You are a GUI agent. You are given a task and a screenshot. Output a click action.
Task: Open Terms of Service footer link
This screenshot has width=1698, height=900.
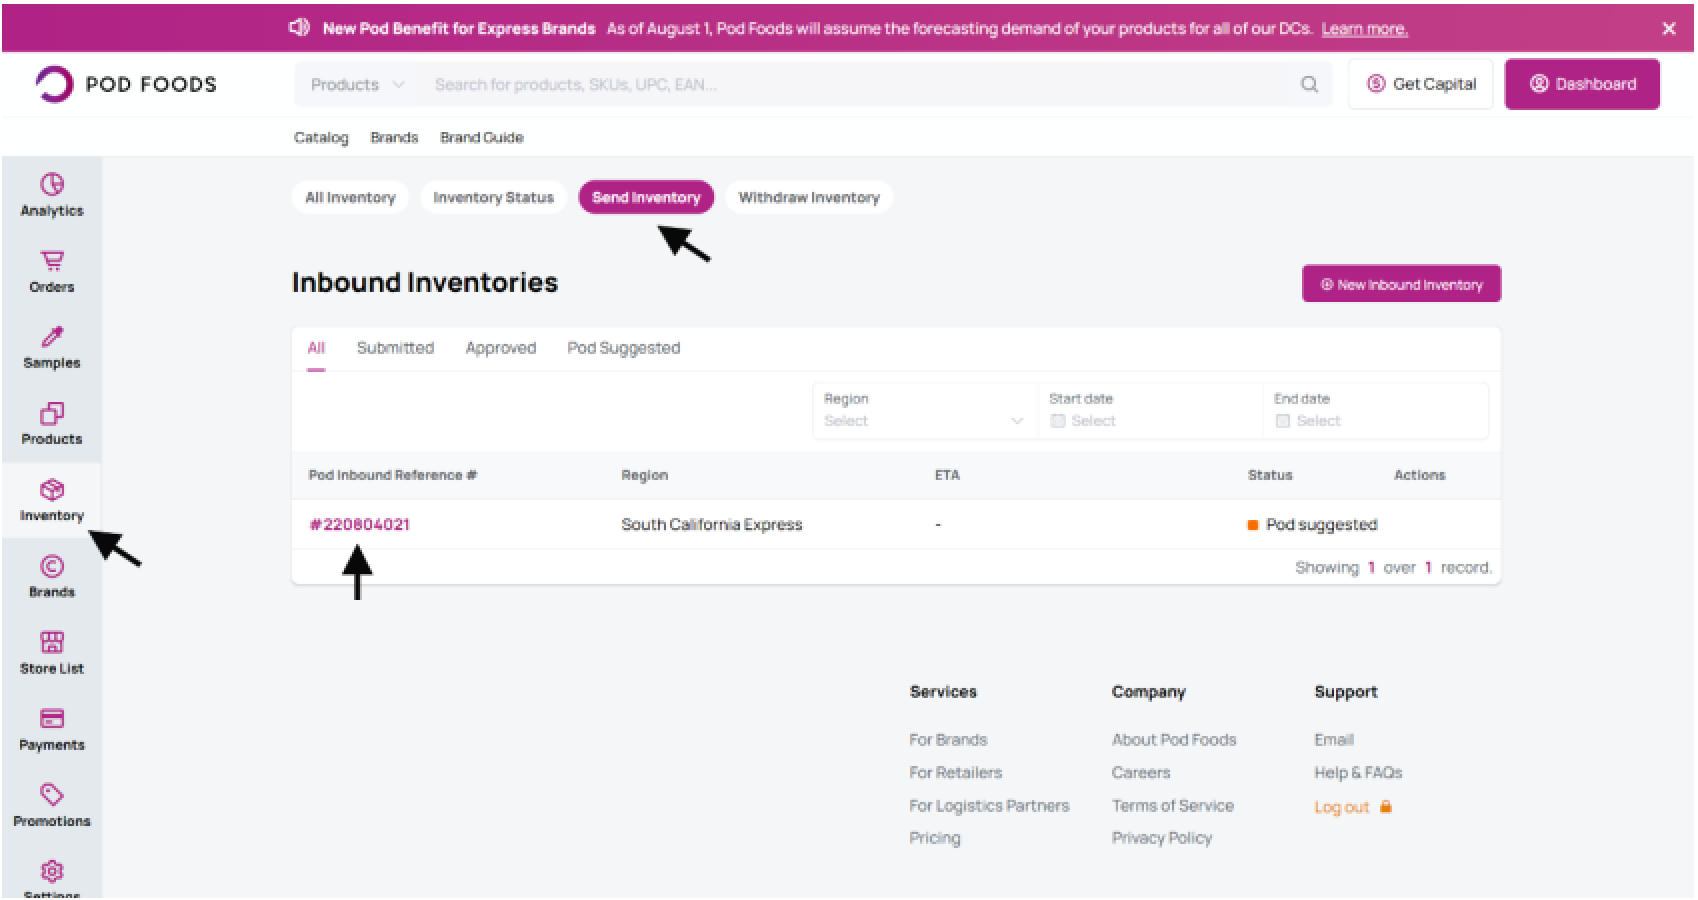(1173, 806)
